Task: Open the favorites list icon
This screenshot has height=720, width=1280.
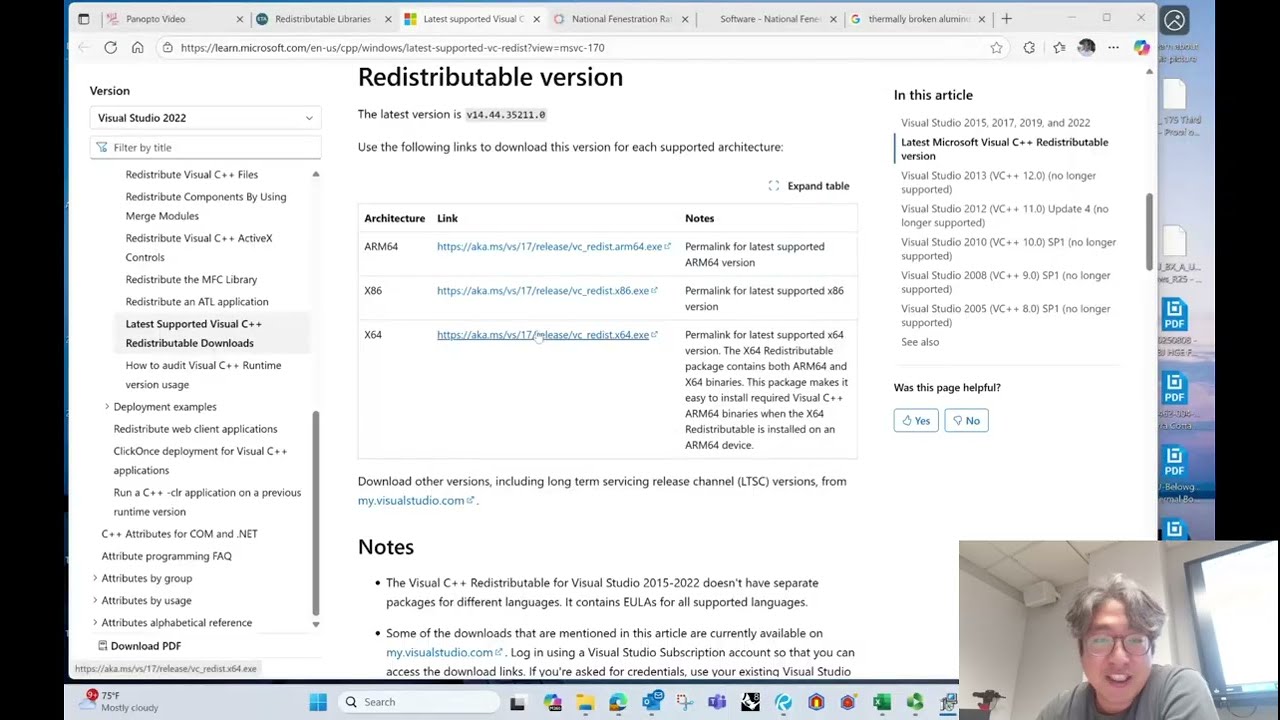Action: click(1059, 48)
